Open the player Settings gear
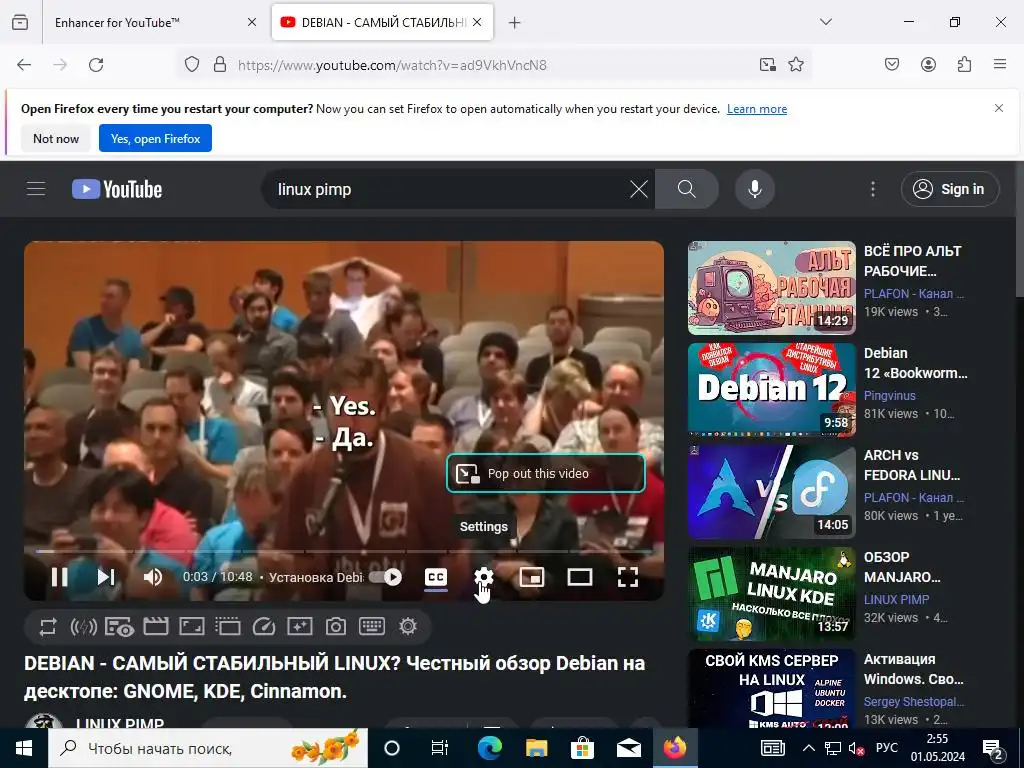The width and height of the screenshot is (1024, 768). click(484, 577)
